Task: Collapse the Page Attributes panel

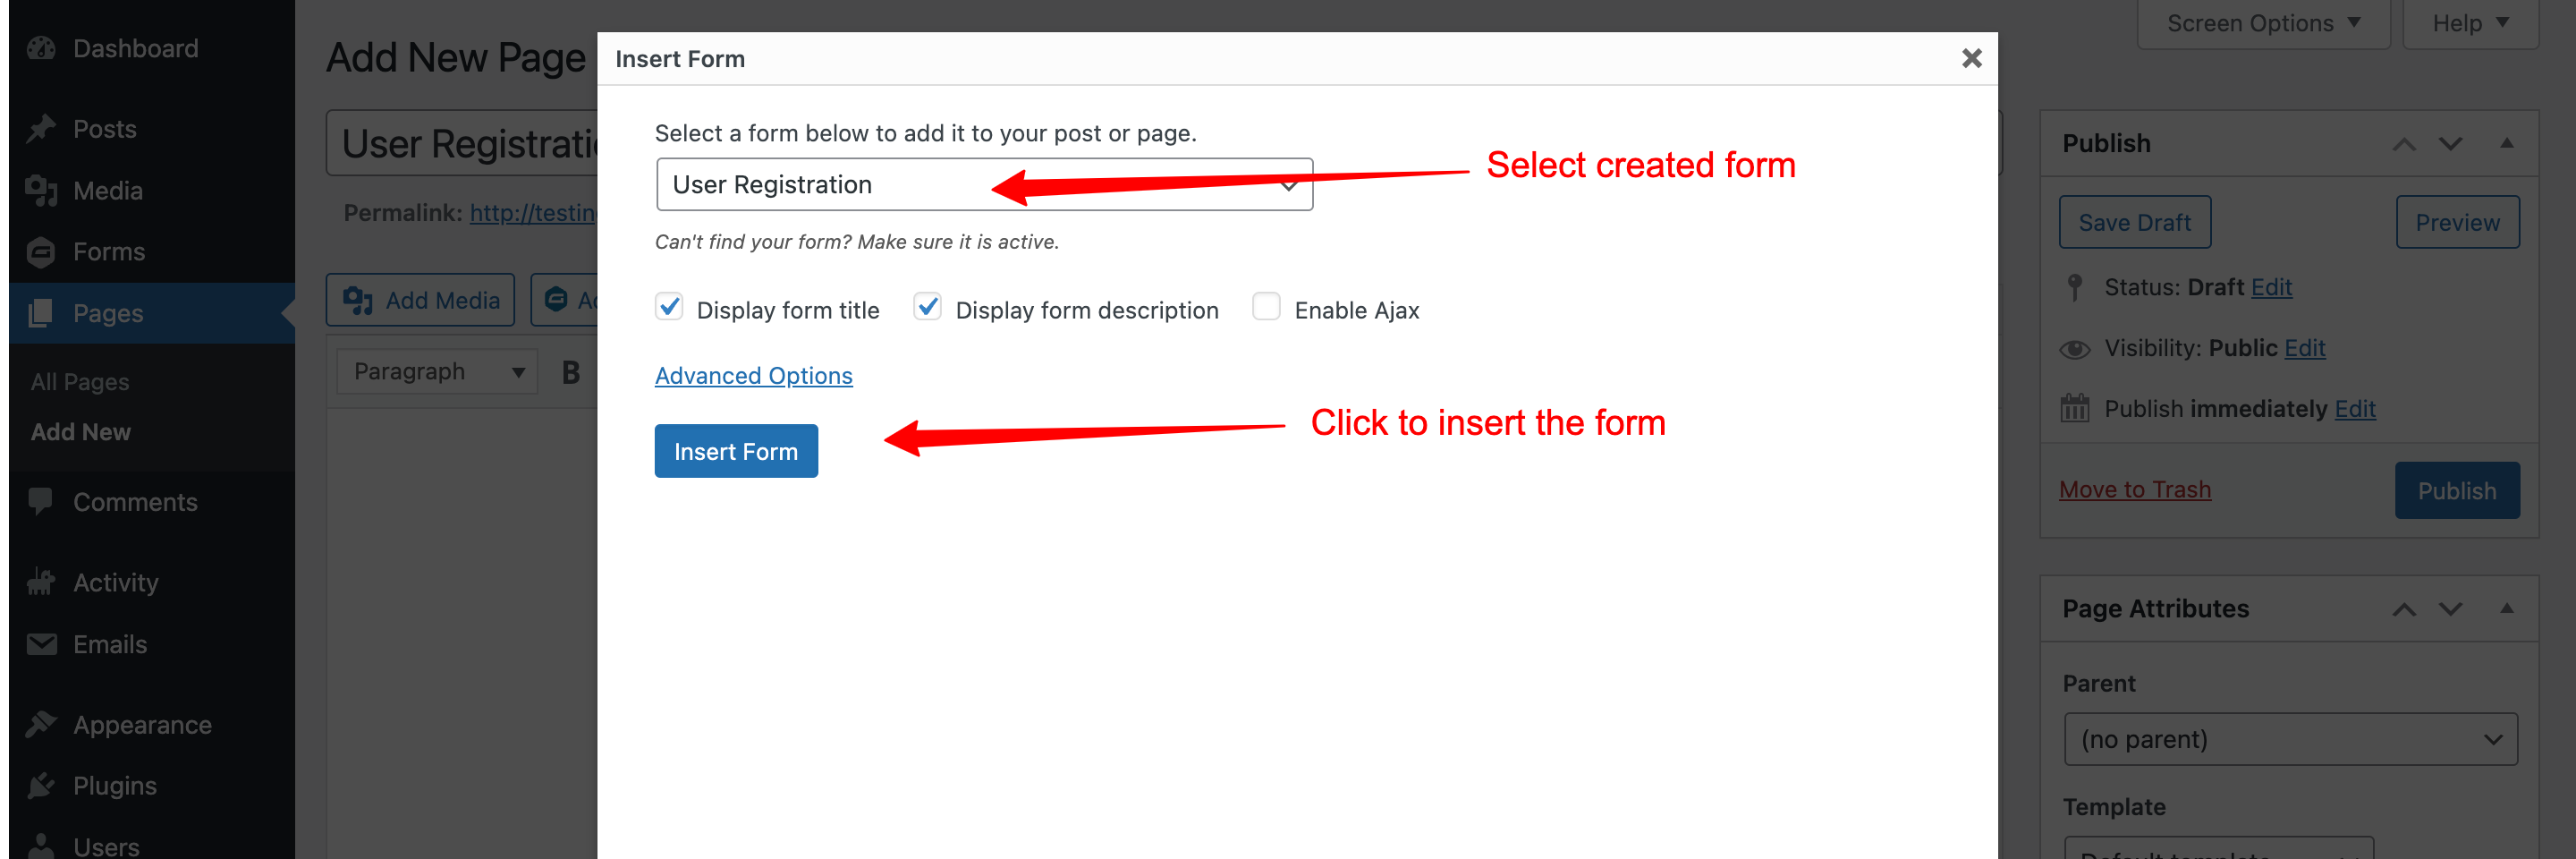Action: (x=2506, y=609)
